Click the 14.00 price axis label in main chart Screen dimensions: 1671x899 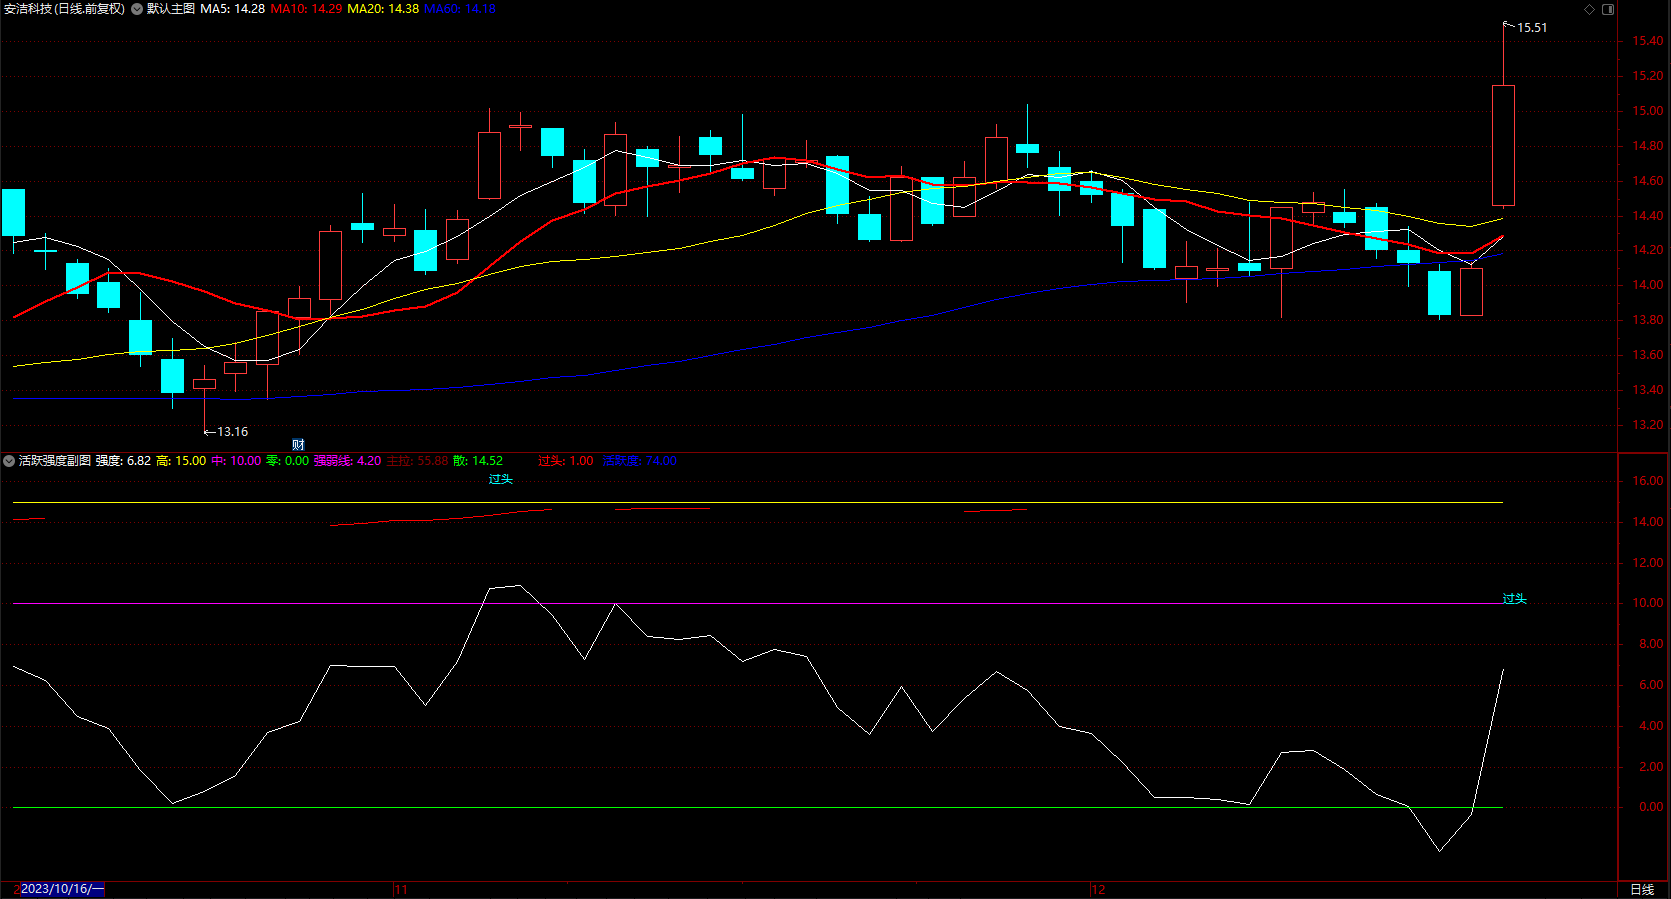(1648, 285)
